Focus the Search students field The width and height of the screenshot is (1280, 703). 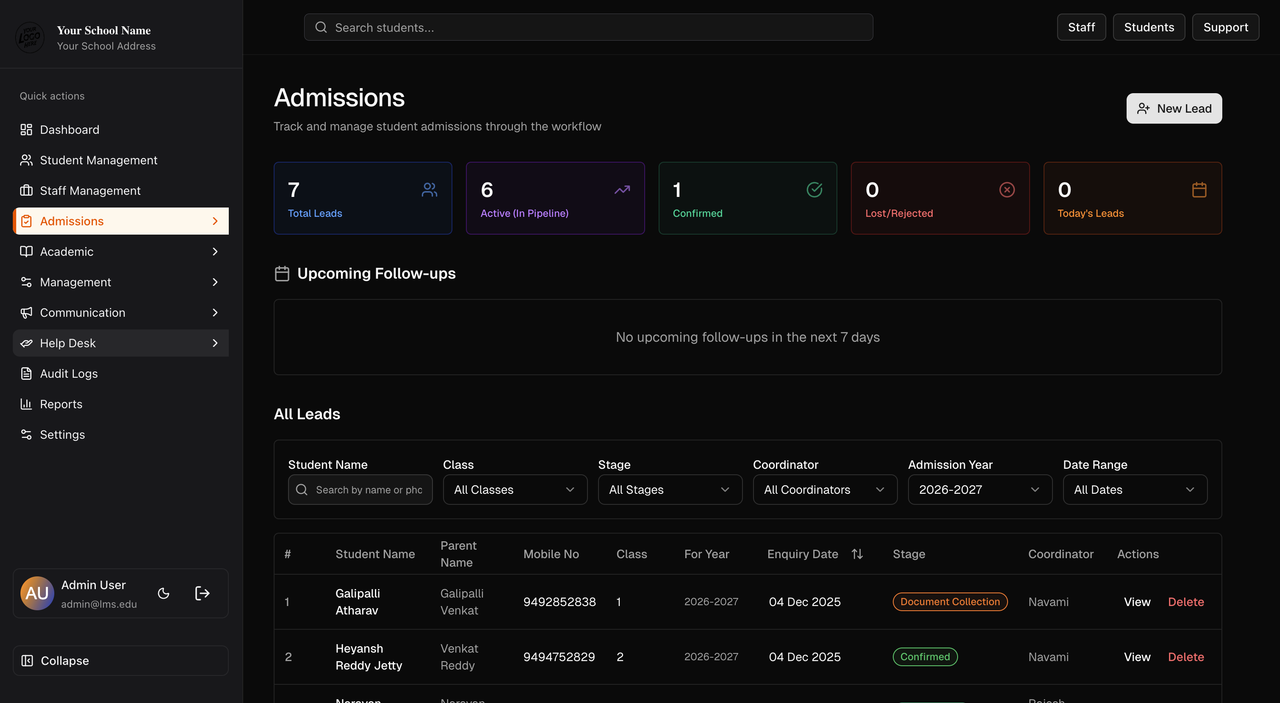click(x=589, y=27)
